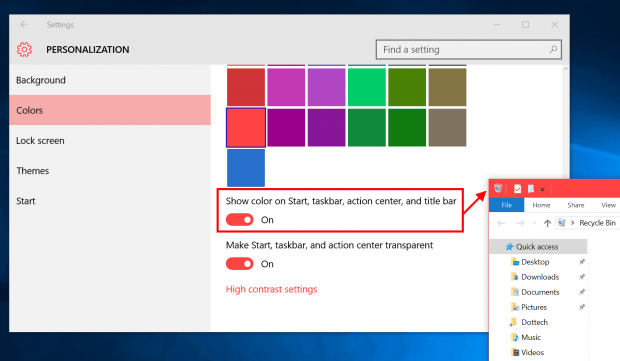Click the back arrow in Settings
Viewport: 620px width, 361px height.
(x=24, y=25)
